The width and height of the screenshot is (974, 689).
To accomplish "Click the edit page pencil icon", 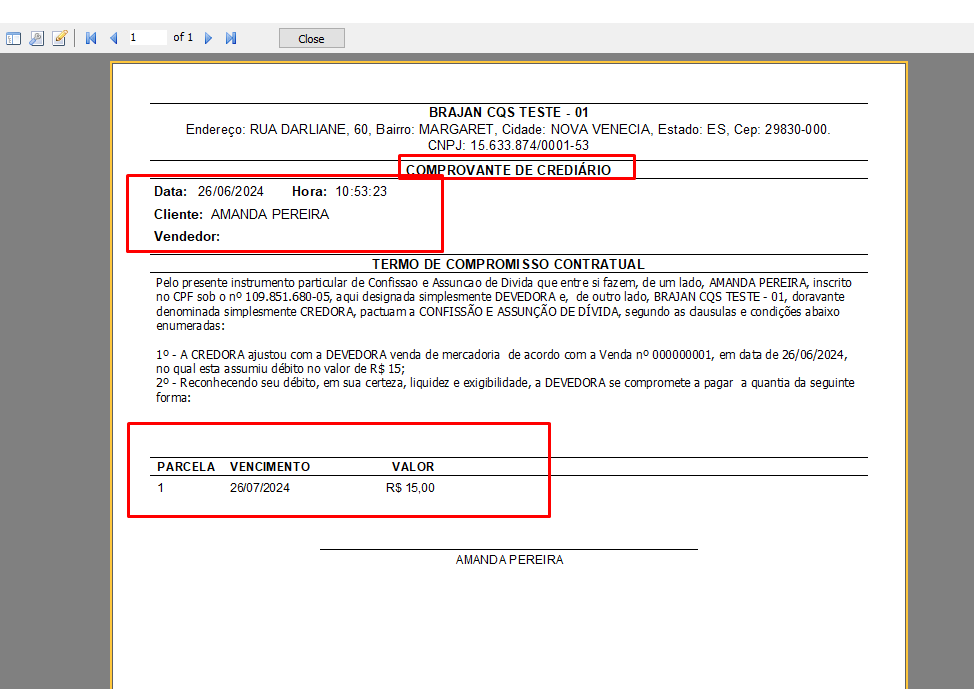I will point(60,38).
